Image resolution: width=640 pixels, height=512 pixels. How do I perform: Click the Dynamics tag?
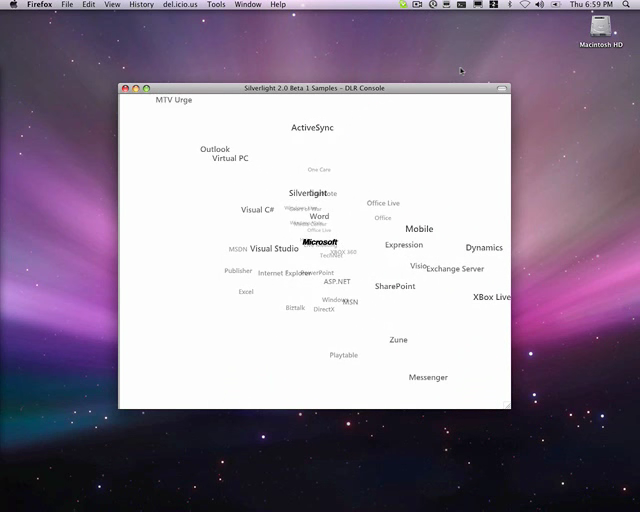pos(484,248)
